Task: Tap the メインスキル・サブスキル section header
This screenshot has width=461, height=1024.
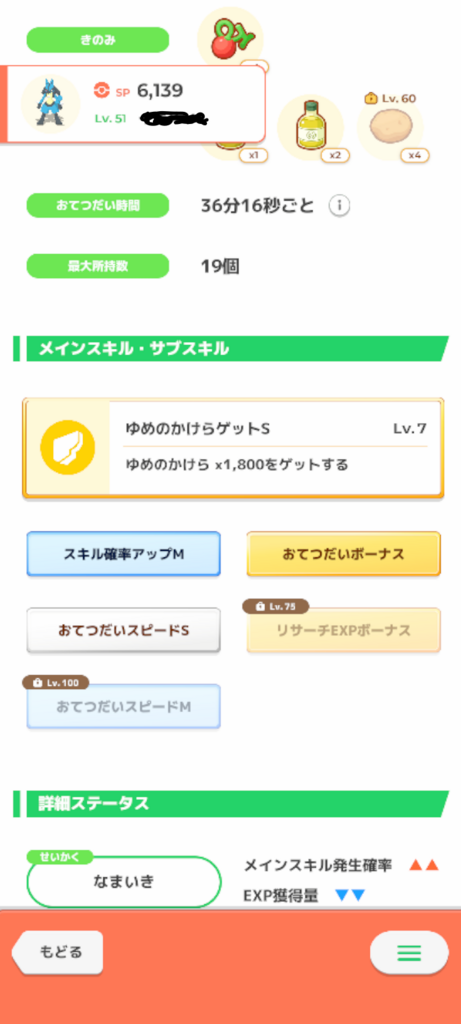Action: coord(231,349)
